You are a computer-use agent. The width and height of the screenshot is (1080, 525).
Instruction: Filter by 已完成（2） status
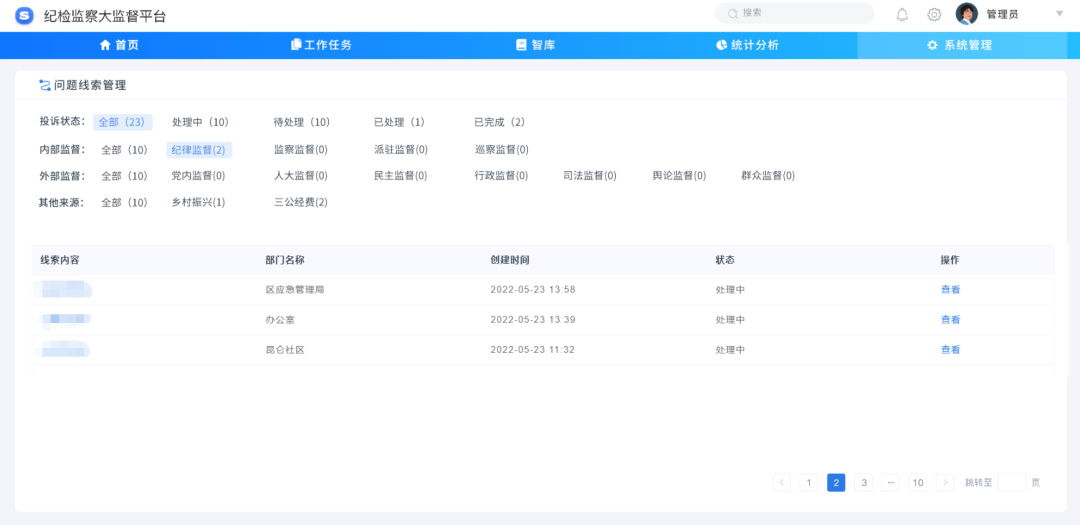point(500,122)
